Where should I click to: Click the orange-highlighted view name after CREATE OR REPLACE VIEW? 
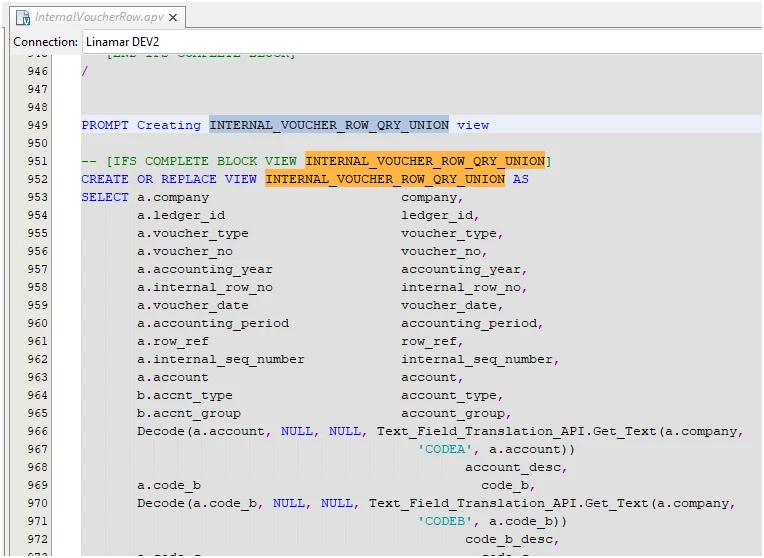pos(385,179)
